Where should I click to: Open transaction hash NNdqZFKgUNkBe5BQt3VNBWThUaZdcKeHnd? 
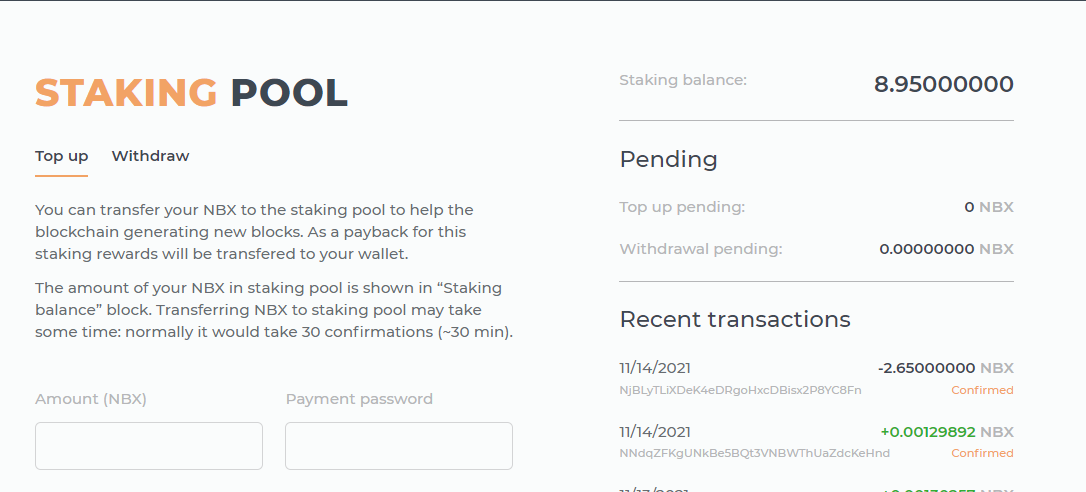click(754, 453)
